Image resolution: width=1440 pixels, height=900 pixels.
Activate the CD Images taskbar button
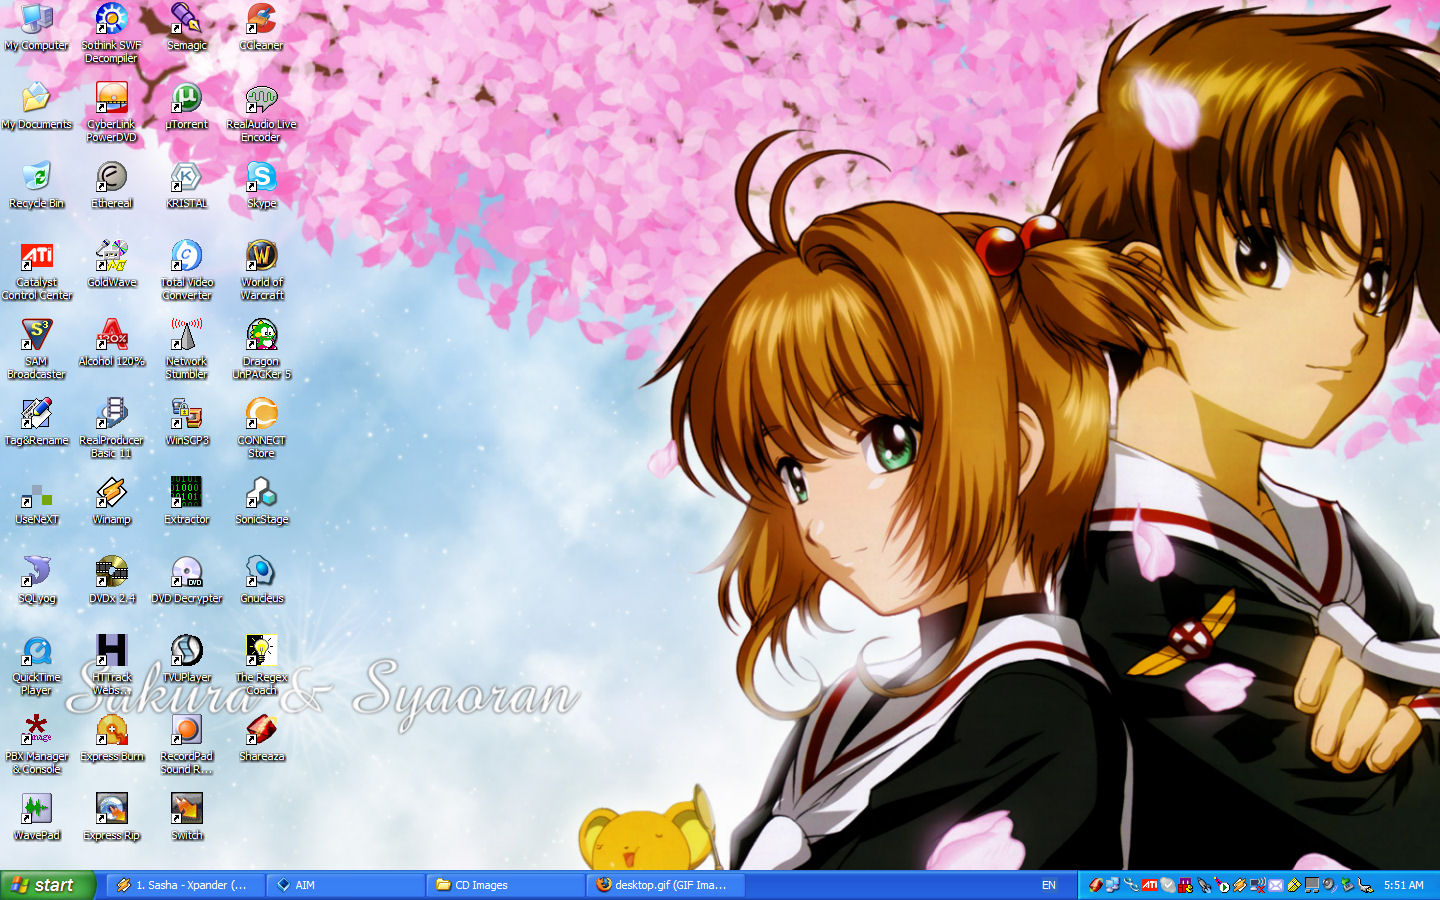pyautogui.click(x=505, y=885)
